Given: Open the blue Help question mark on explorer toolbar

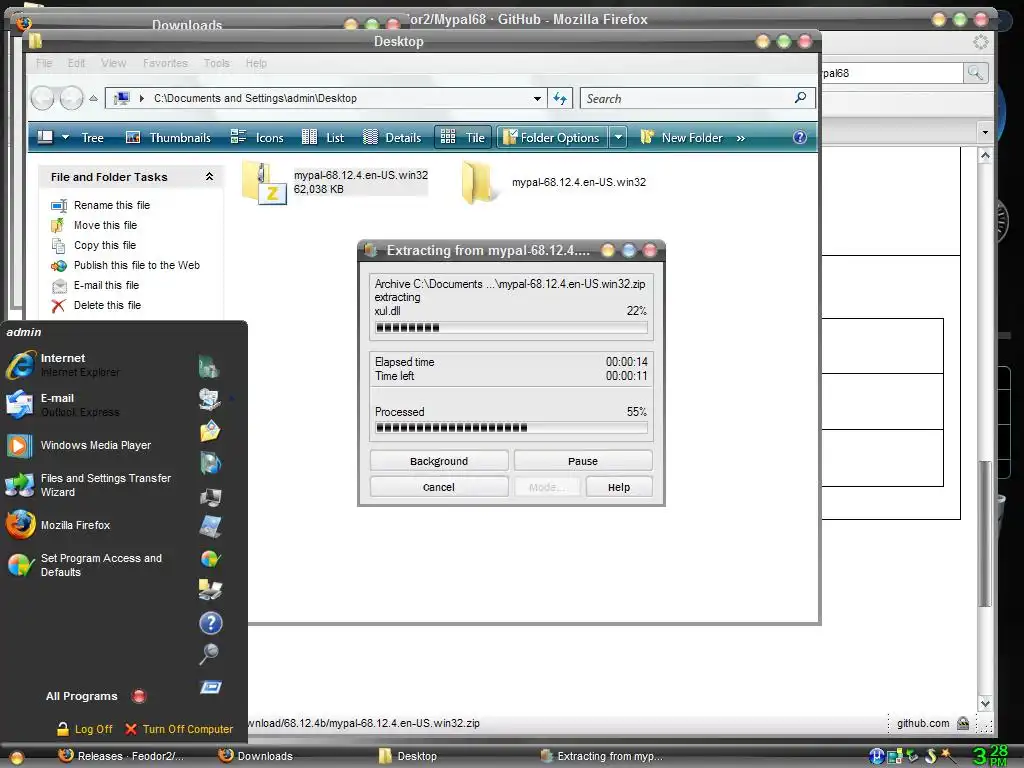Looking at the screenshot, I should 799,137.
